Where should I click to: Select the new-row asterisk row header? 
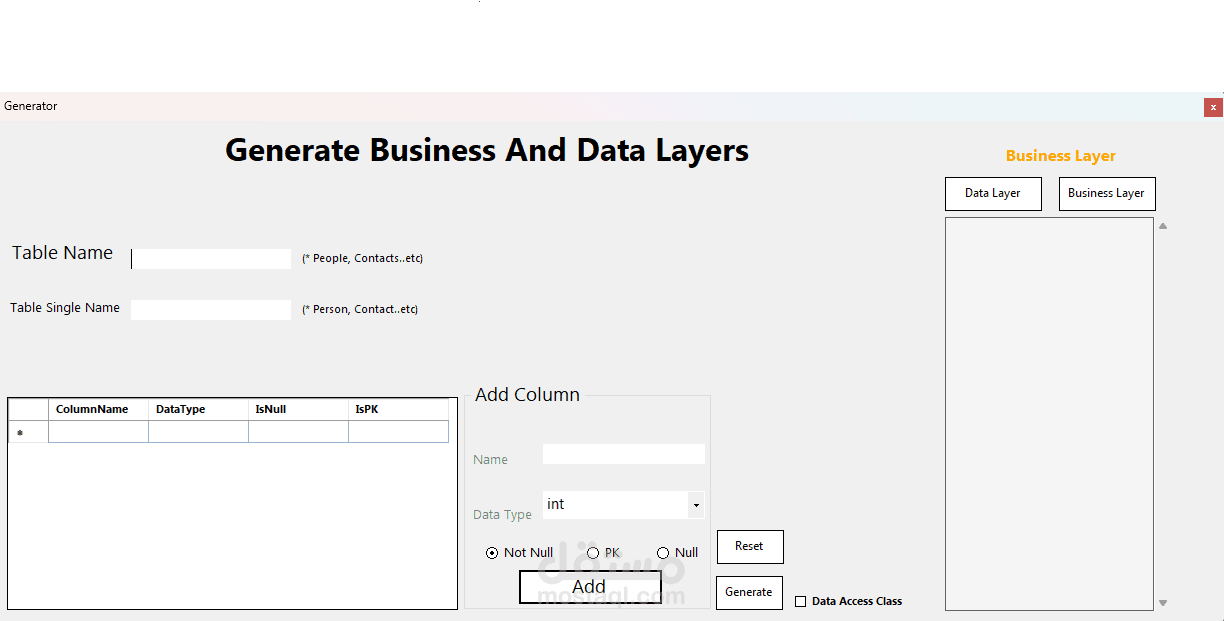pos(29,432)
